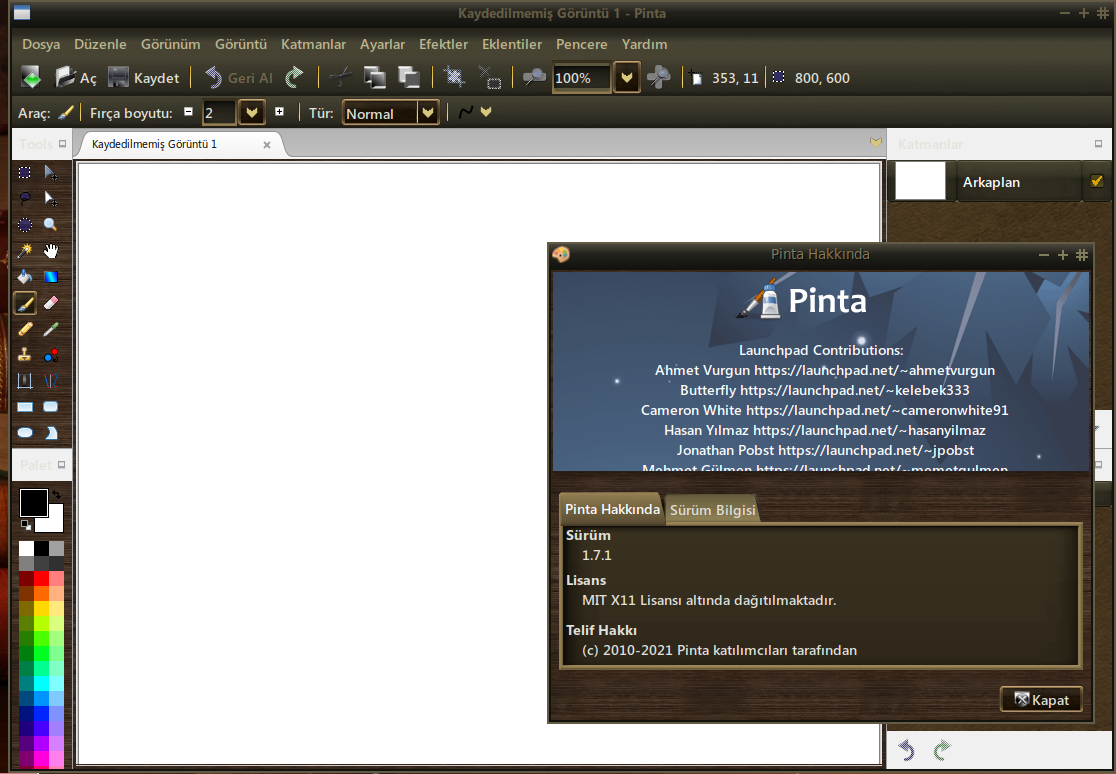Screen dimensions: 1116x774
Task: Toggle the Tools panel float button
Action: pyautogui.click(x=62, y=144)
